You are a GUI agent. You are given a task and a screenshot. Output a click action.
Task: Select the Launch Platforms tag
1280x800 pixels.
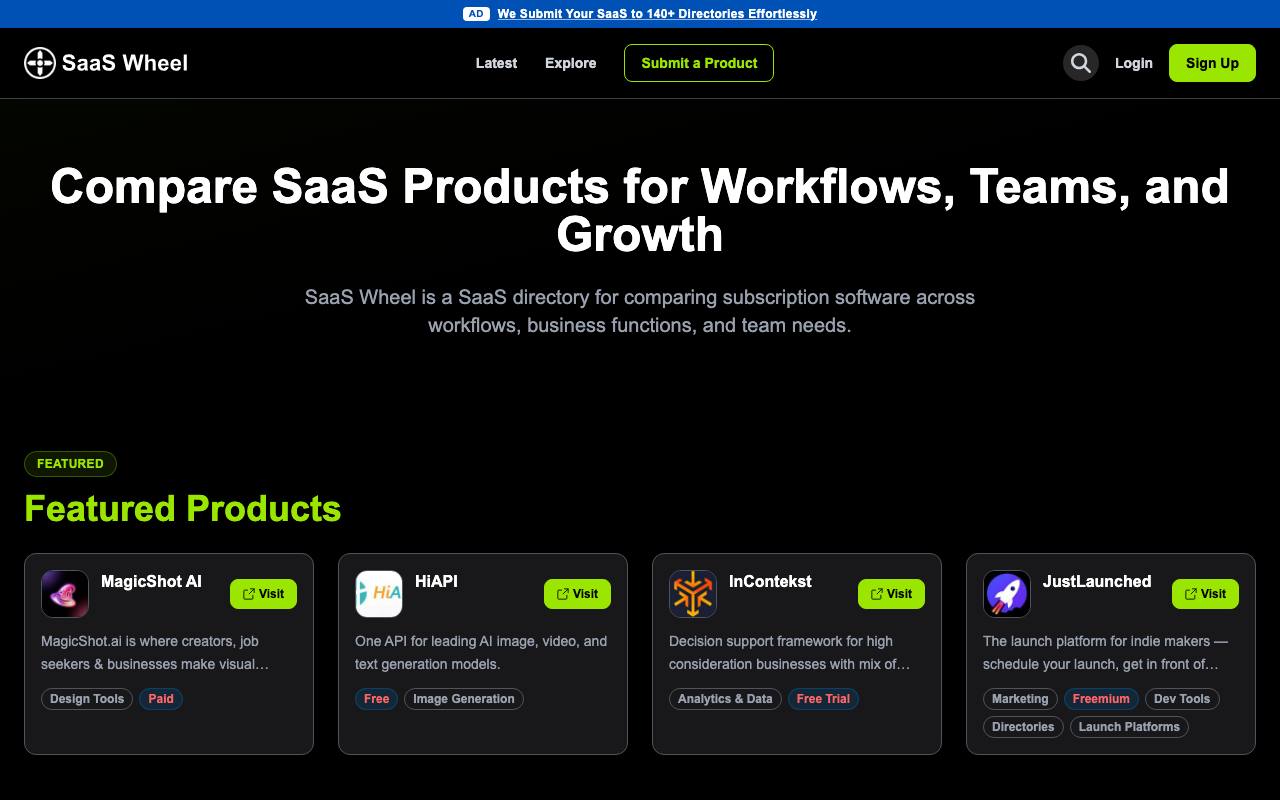[x=1129, y=727]
